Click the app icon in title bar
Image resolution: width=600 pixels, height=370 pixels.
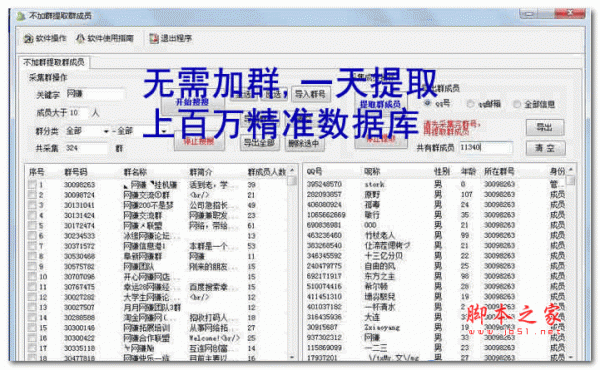coord(21,16)
